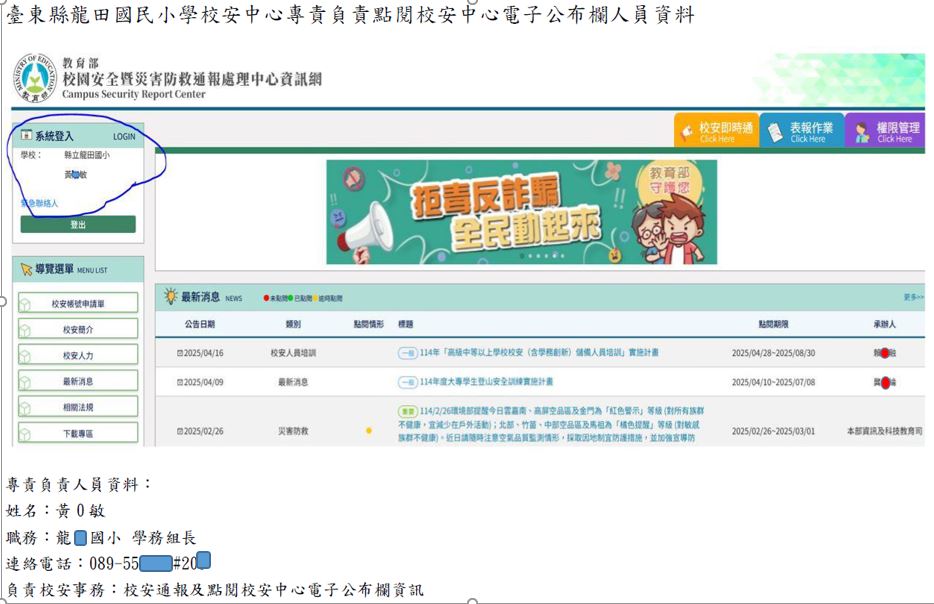Click the anti-drug anti-fraud banner image
The image size is (934, 604).
521,211
